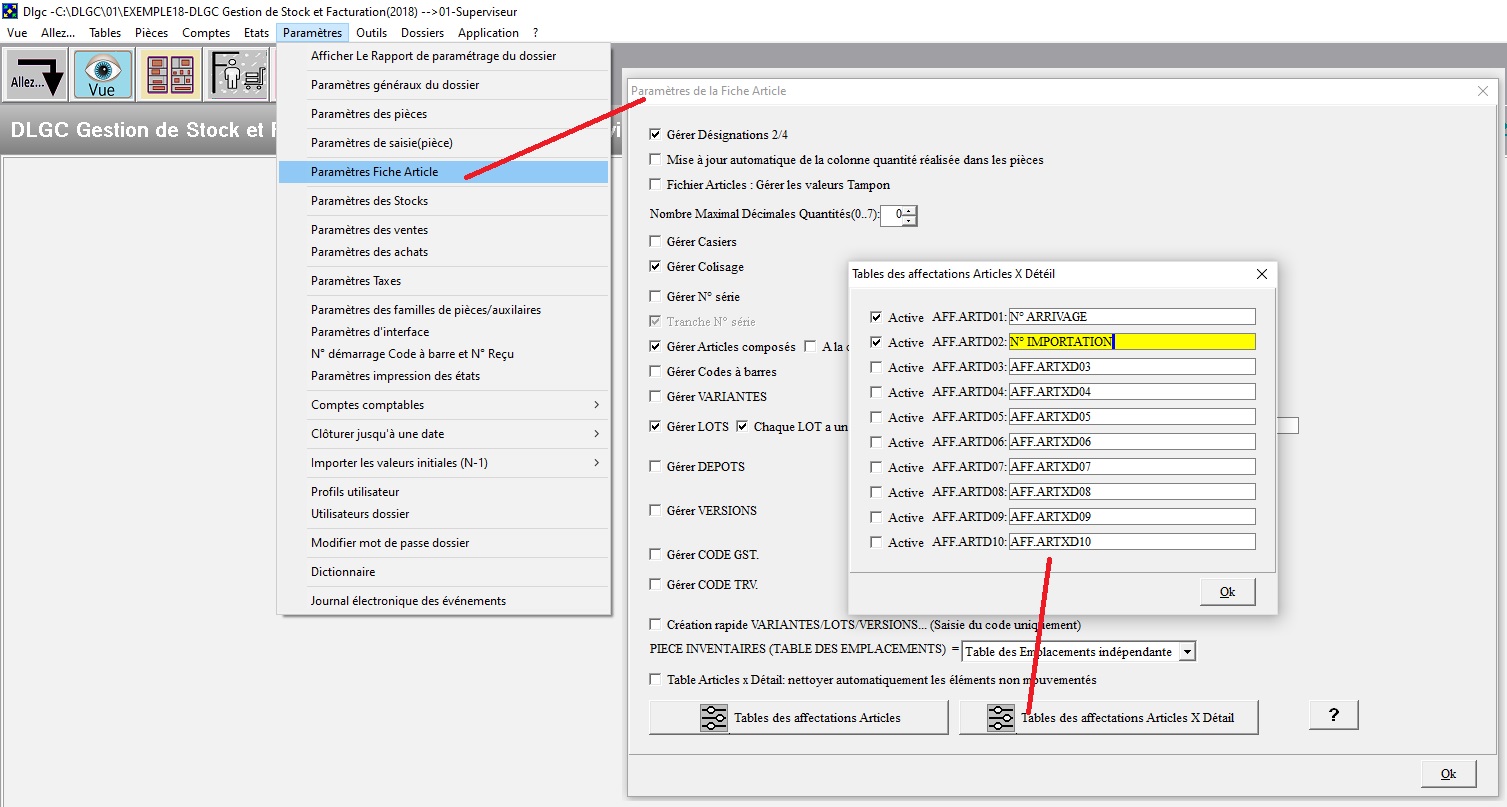Enable nettoyer automatiquement éléments non mouvementés
The height and width of the screenshot is (807, 1507).
[x=656, y=679]
